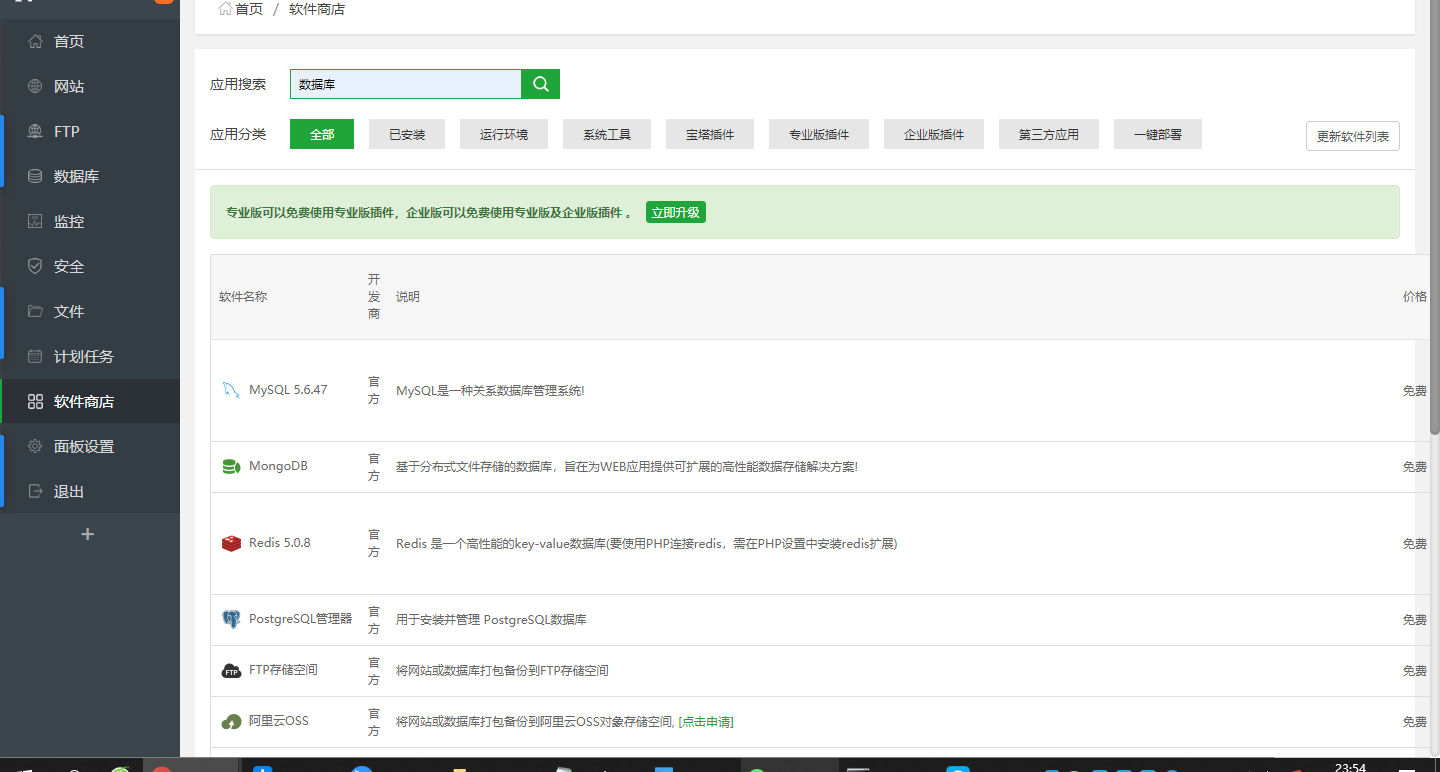
Task: Click the green 立即升级 button
Action: click(x=676, y=212)
